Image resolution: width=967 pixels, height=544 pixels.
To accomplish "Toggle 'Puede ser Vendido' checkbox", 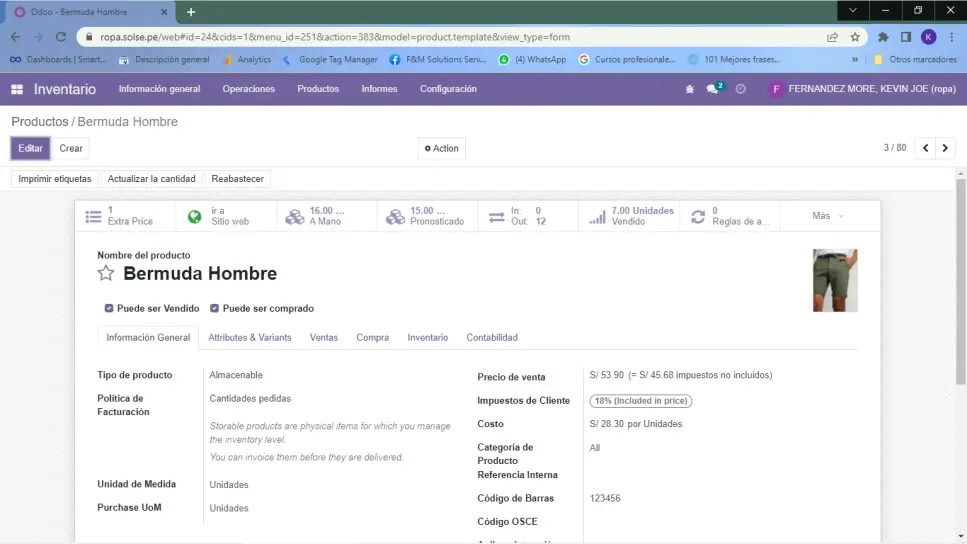I will coord(109,309).
